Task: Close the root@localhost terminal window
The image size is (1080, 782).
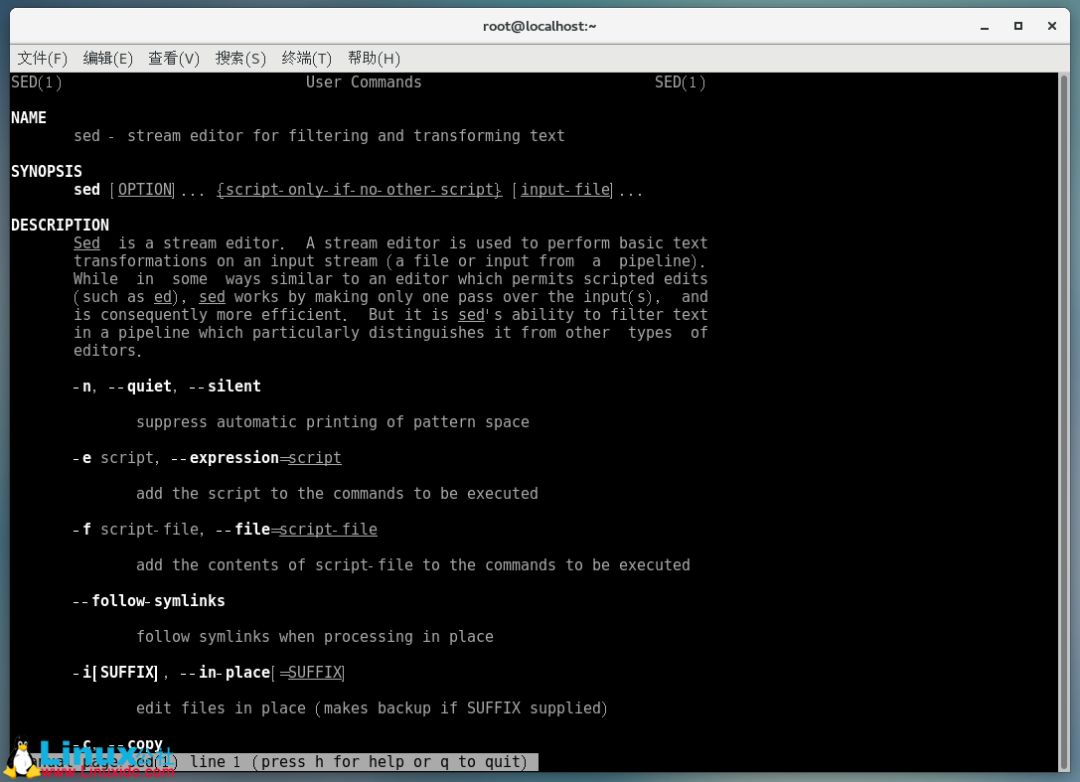Action: coord(1052,26)
